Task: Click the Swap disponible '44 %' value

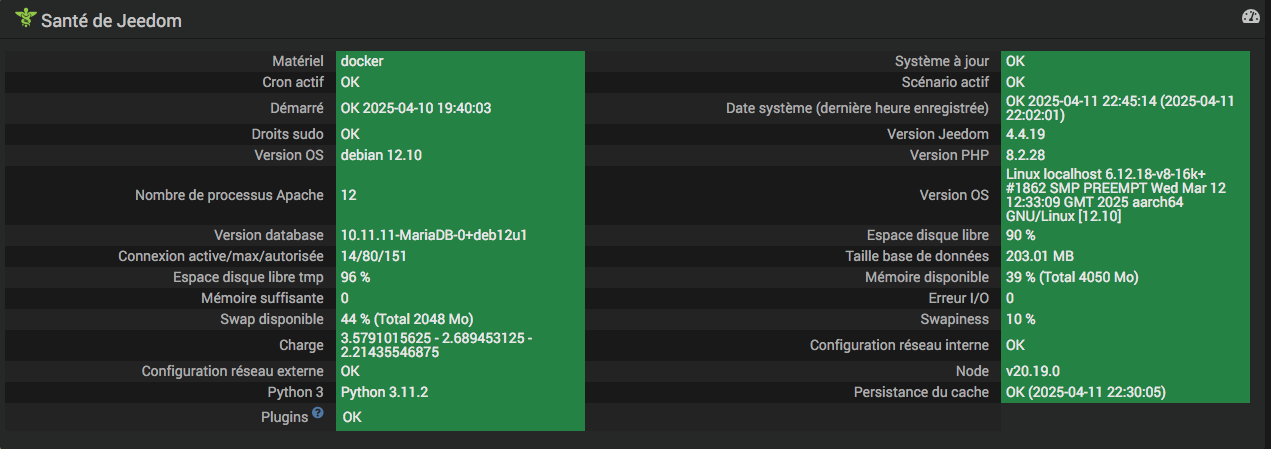Action: click(x=407, y=319)
